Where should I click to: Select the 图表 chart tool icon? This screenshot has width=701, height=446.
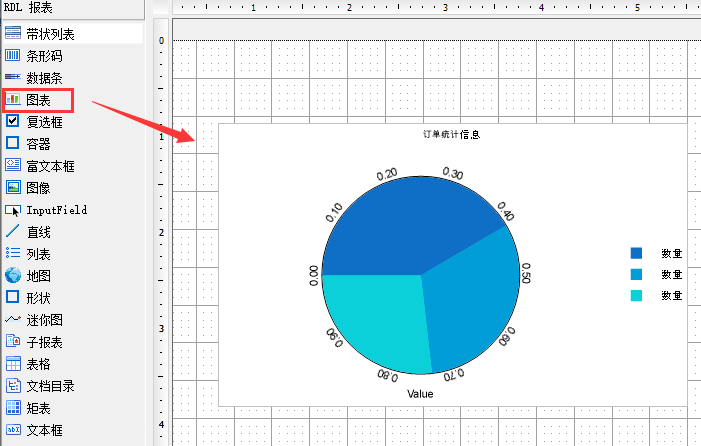tap(13, 99)
